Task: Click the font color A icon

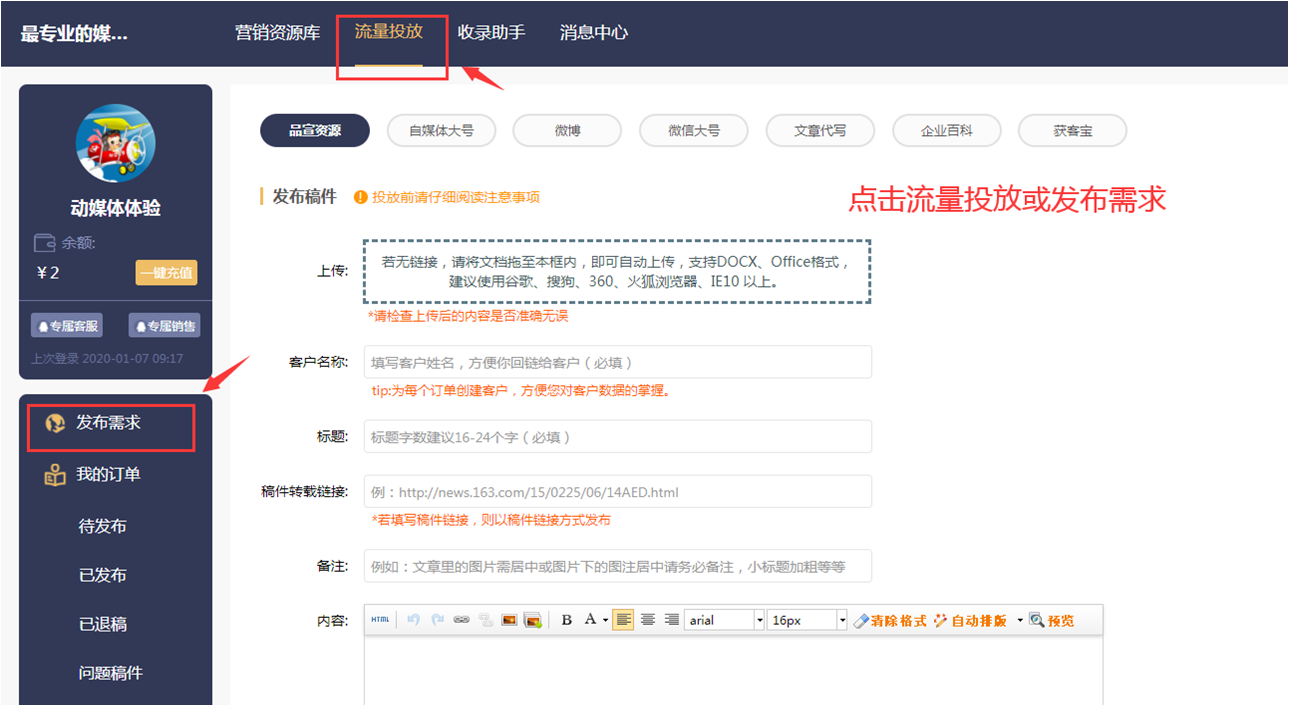Action: pyautogui.click(x=590, y=620)
